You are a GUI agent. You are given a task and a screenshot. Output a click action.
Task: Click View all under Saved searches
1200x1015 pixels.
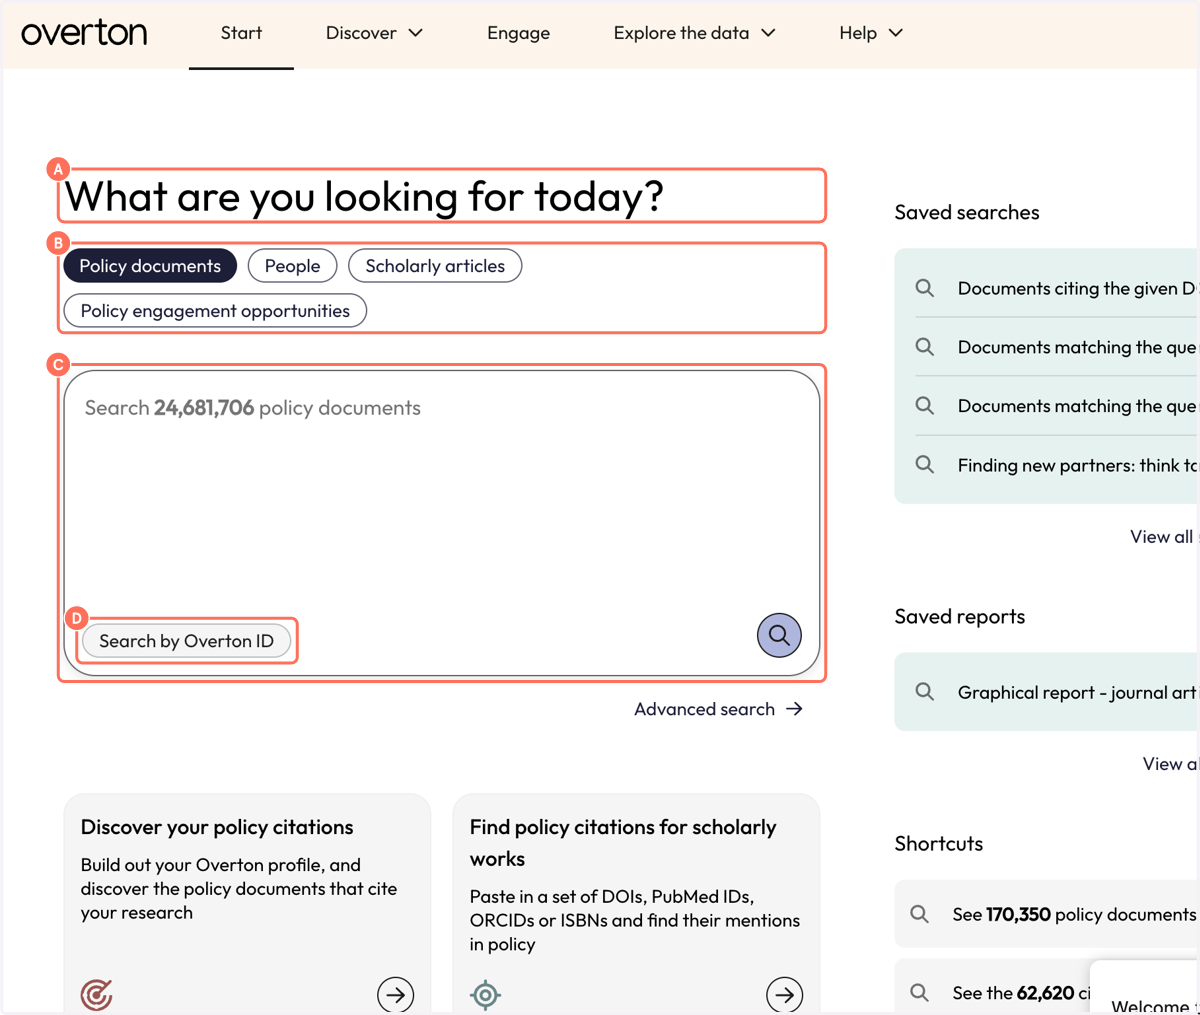1163,537
